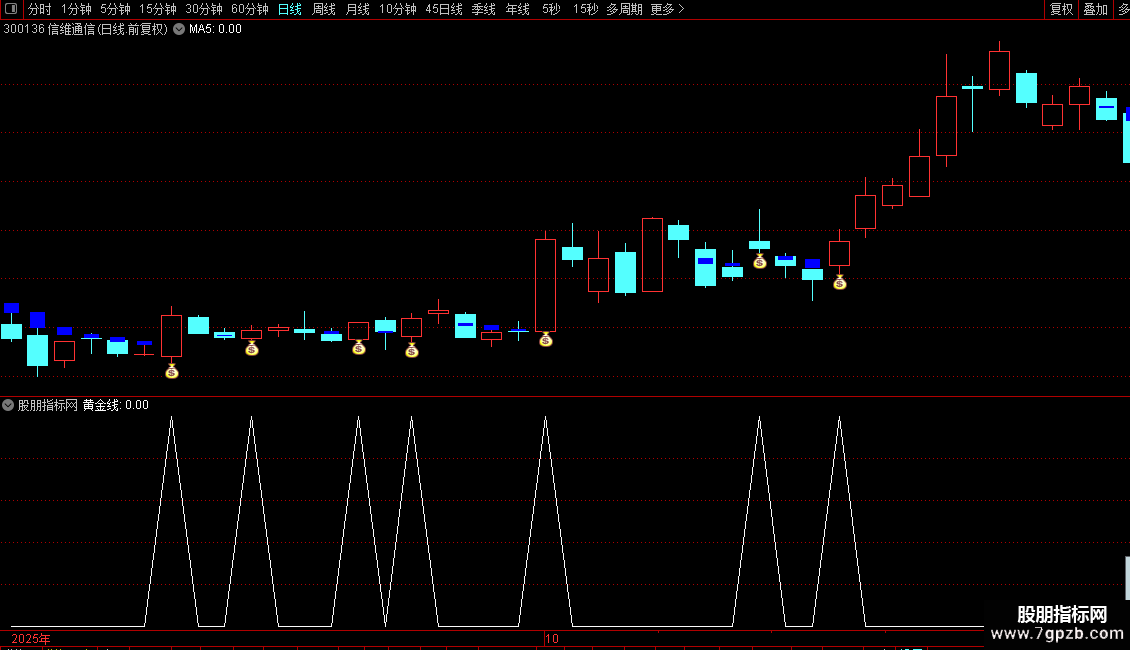Click third money bag signal icon
This screenshot has height=650, width=1130.
[359, 347]
